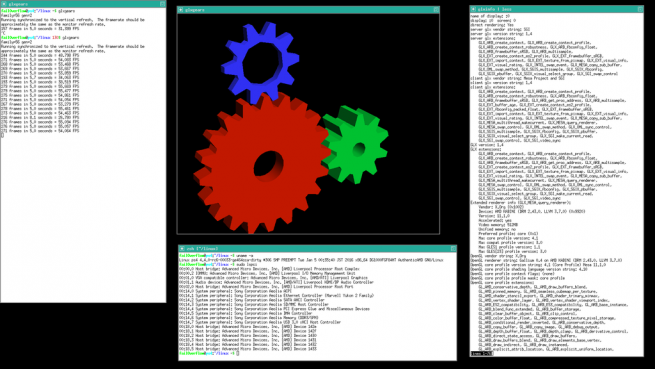Viewport: 655px width, 369px height.
Task: Click right title button of gears animation window
Action: point(436,9)
